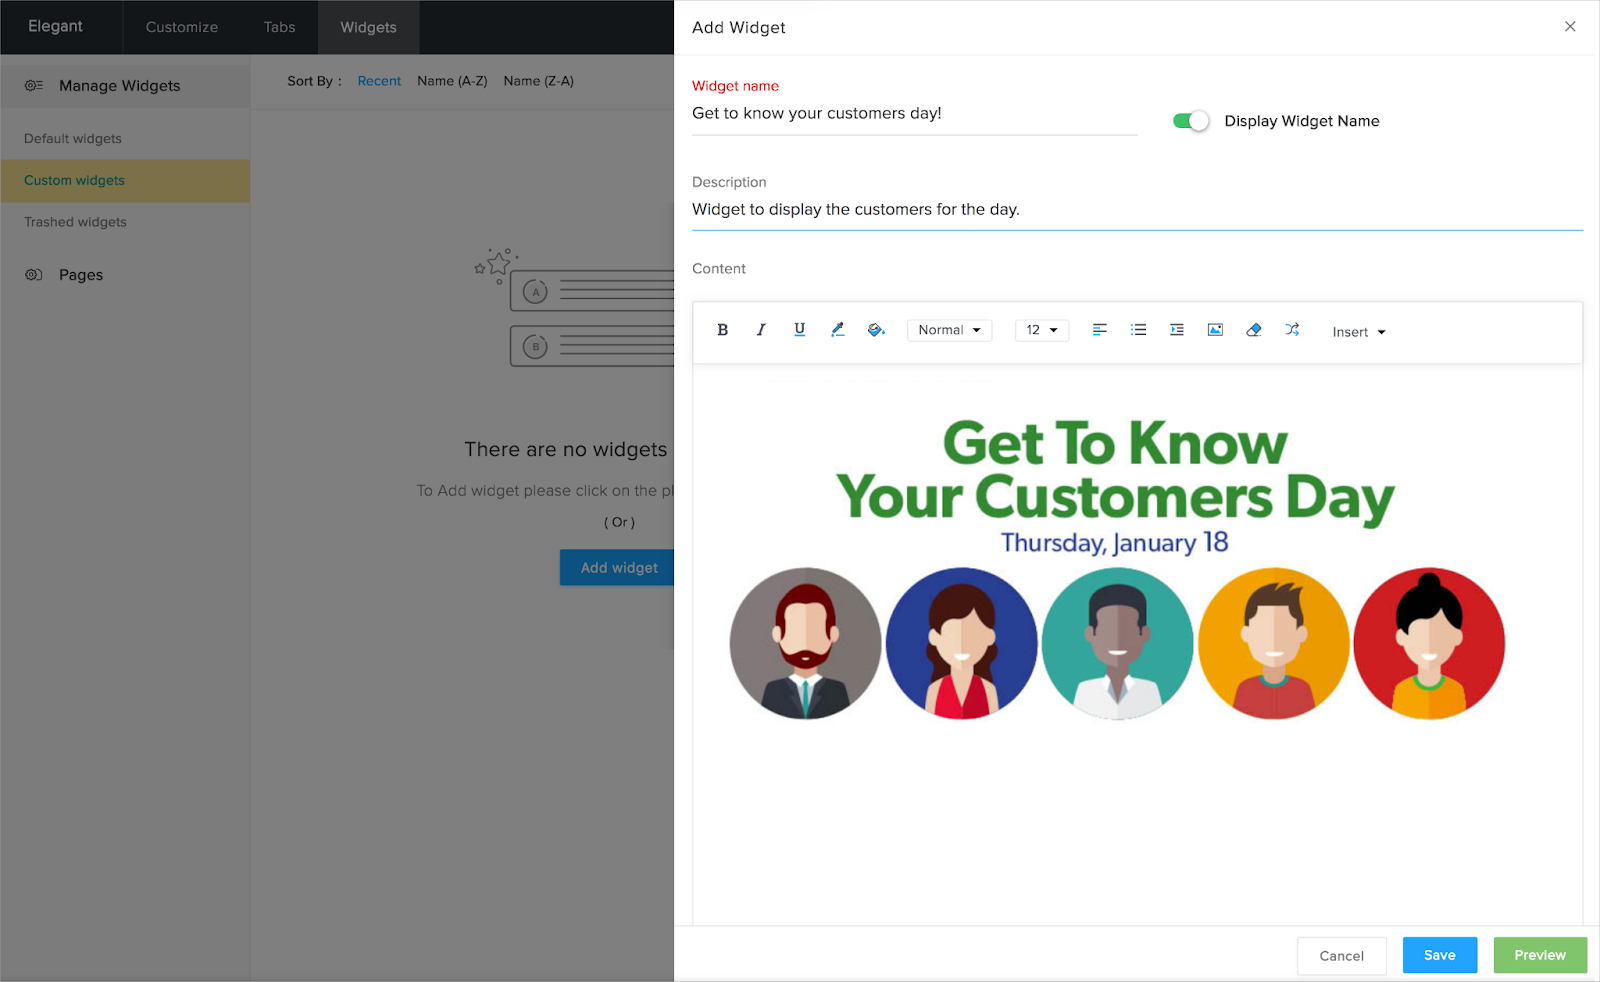
Task: Switch to the Customize tab
Action: point(181,27)
